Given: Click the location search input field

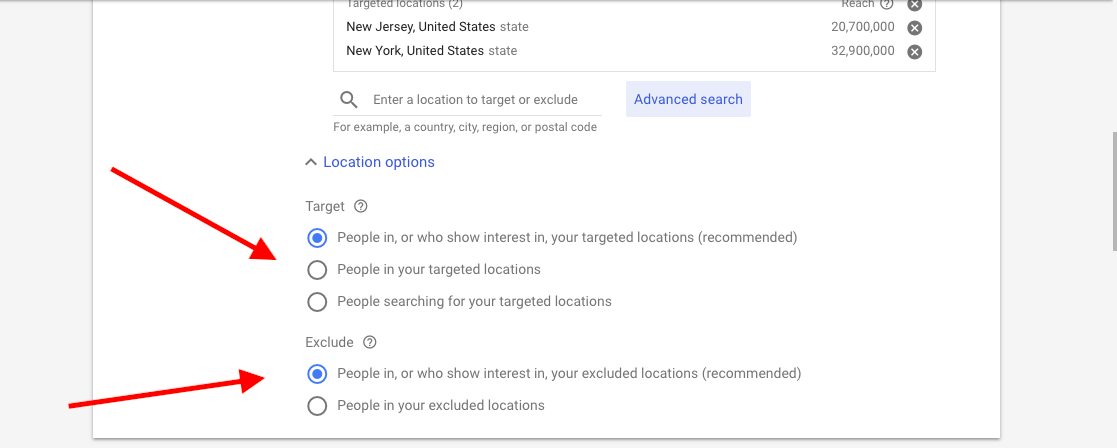Looking at the screenshot, I should (x=486, y=100).
